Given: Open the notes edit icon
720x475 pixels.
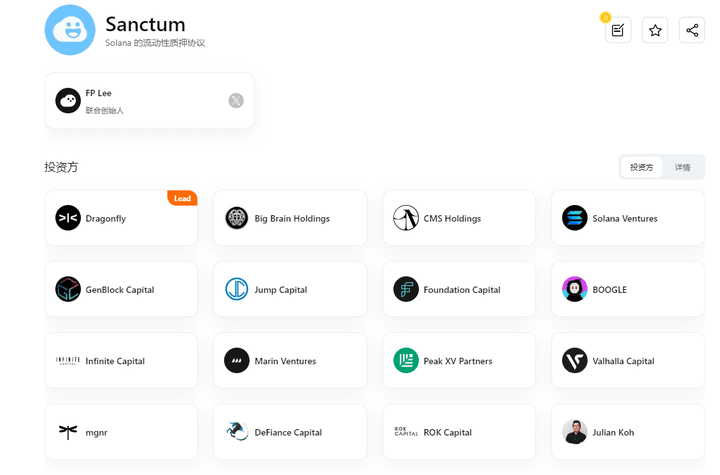Looking at the screenshot, I should pyautogui.click(x=618, y=30).
